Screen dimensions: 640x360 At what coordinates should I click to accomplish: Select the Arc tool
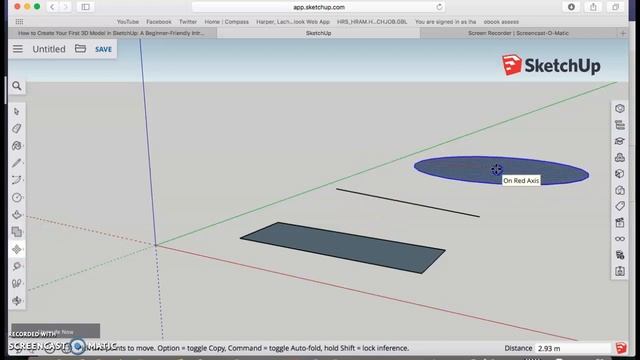17,180
